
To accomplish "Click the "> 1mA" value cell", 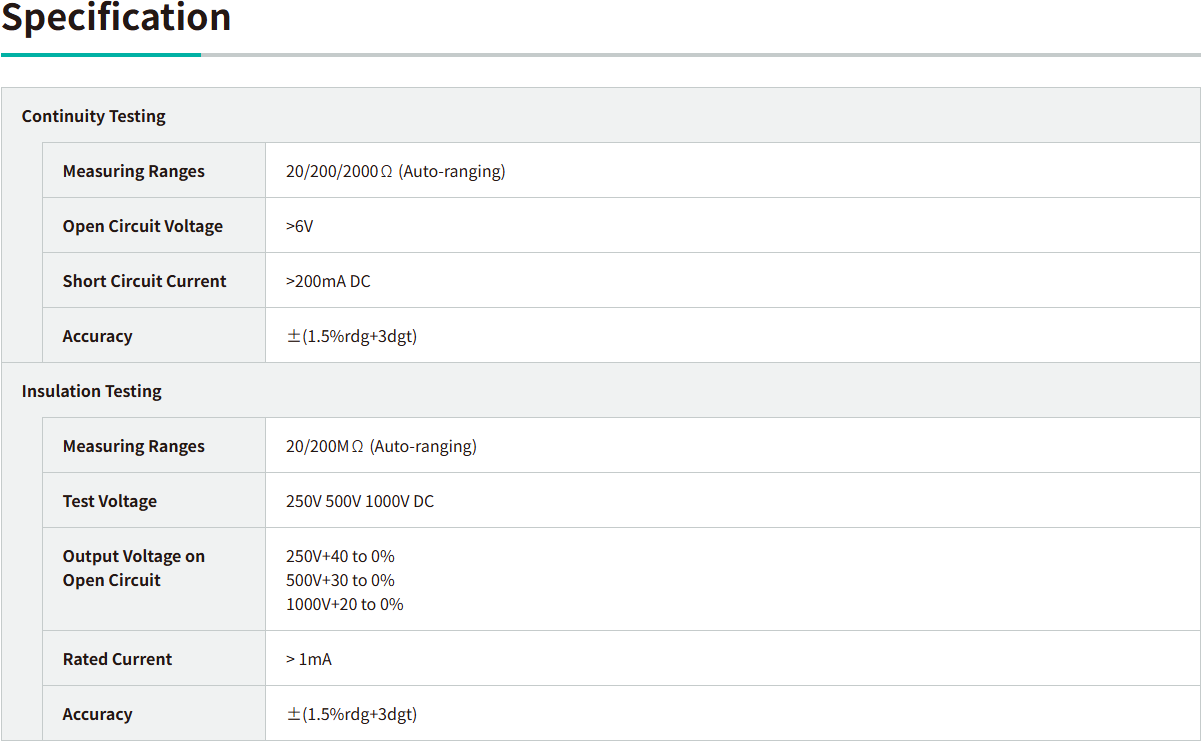I will point(309,659).
